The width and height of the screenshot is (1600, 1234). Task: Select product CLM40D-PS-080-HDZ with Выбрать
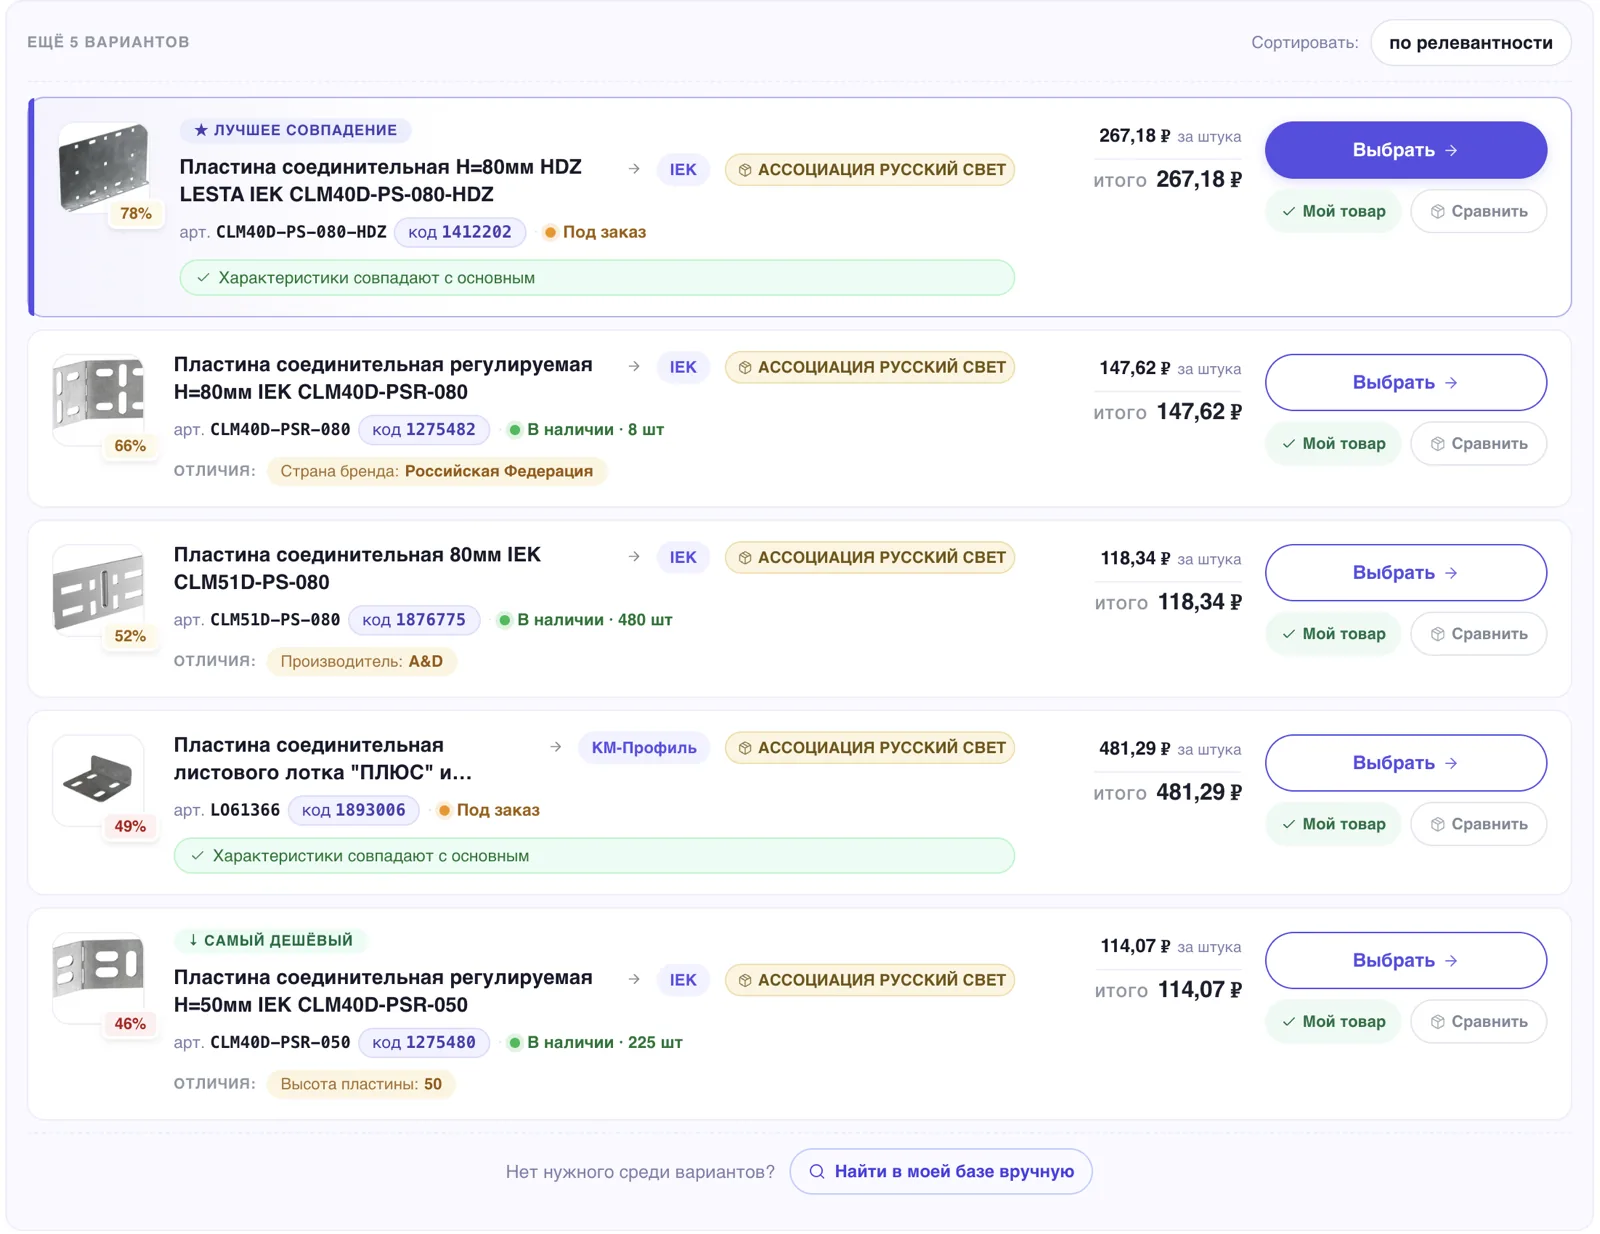[1405, 150]
